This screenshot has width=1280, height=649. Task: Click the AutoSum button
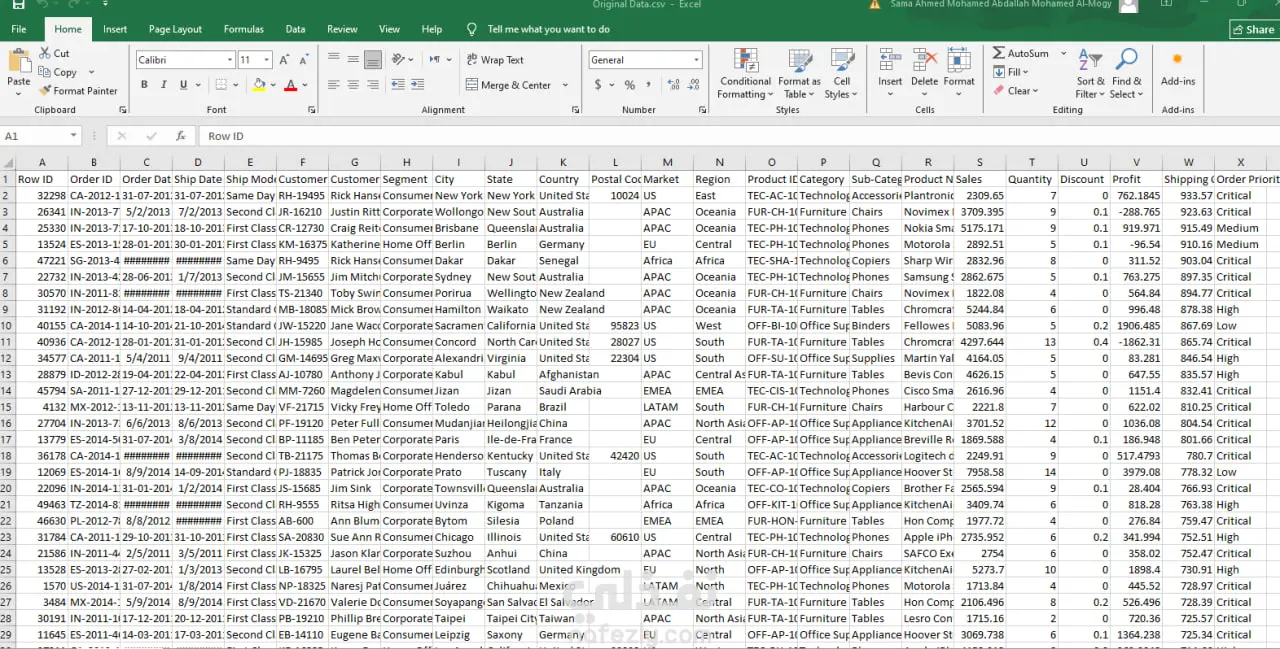(1020, 53)
